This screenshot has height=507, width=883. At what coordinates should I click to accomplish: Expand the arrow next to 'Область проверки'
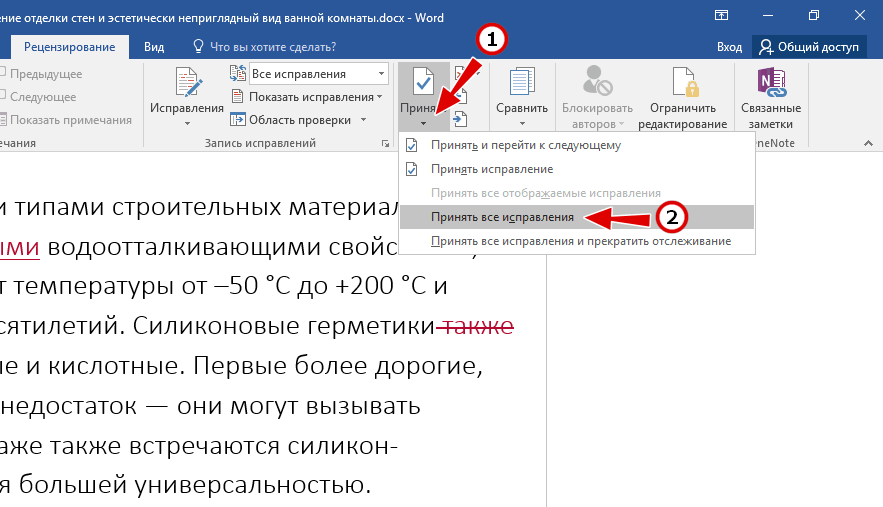click(363, 120)
